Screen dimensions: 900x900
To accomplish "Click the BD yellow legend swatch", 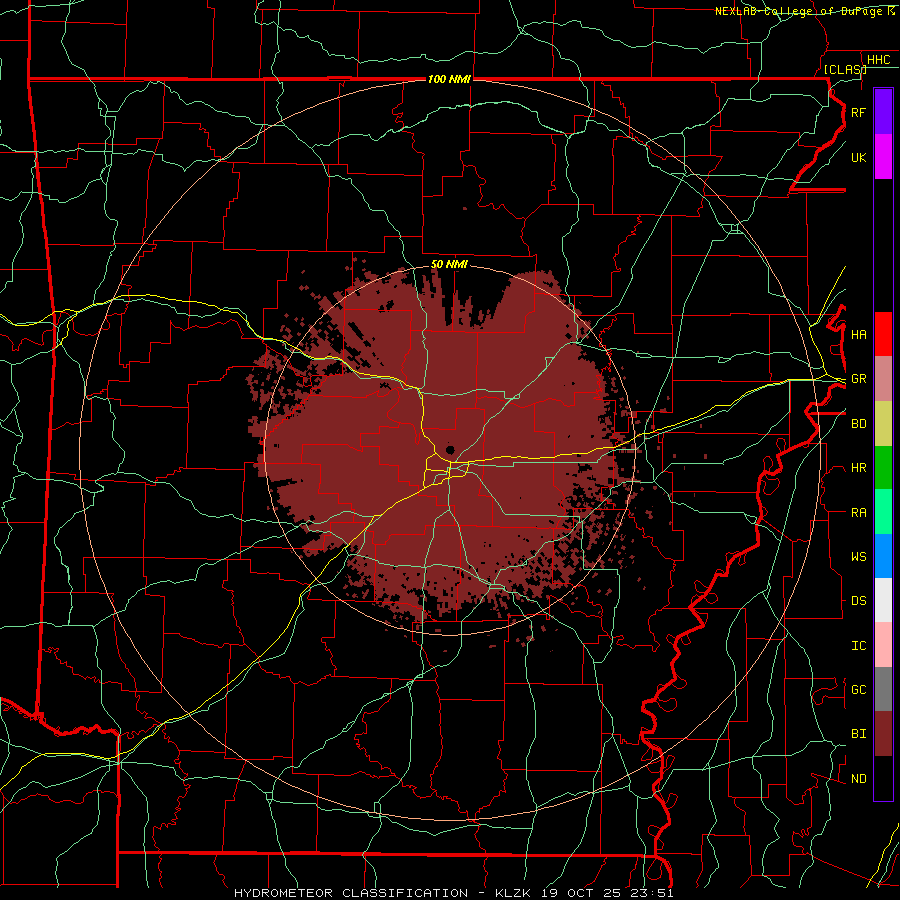I will [883, 424].
